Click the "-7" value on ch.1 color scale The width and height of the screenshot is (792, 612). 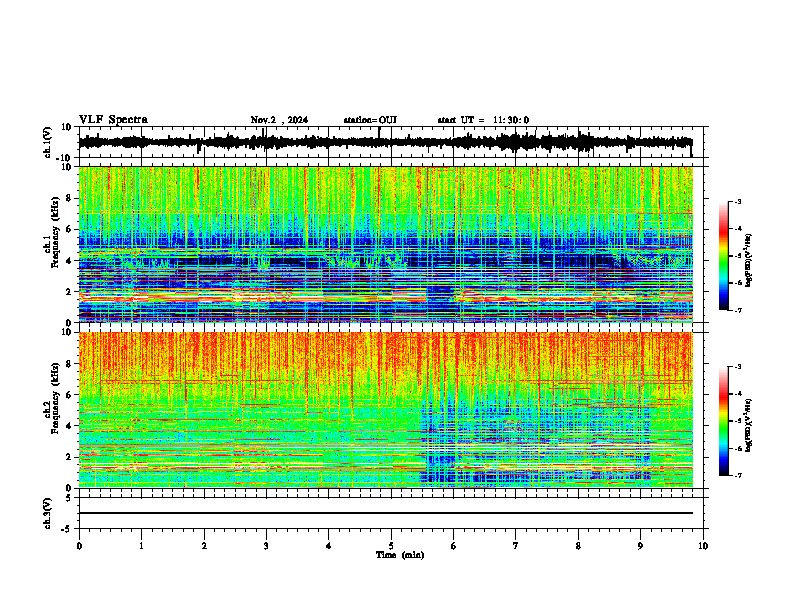point(738,310)
